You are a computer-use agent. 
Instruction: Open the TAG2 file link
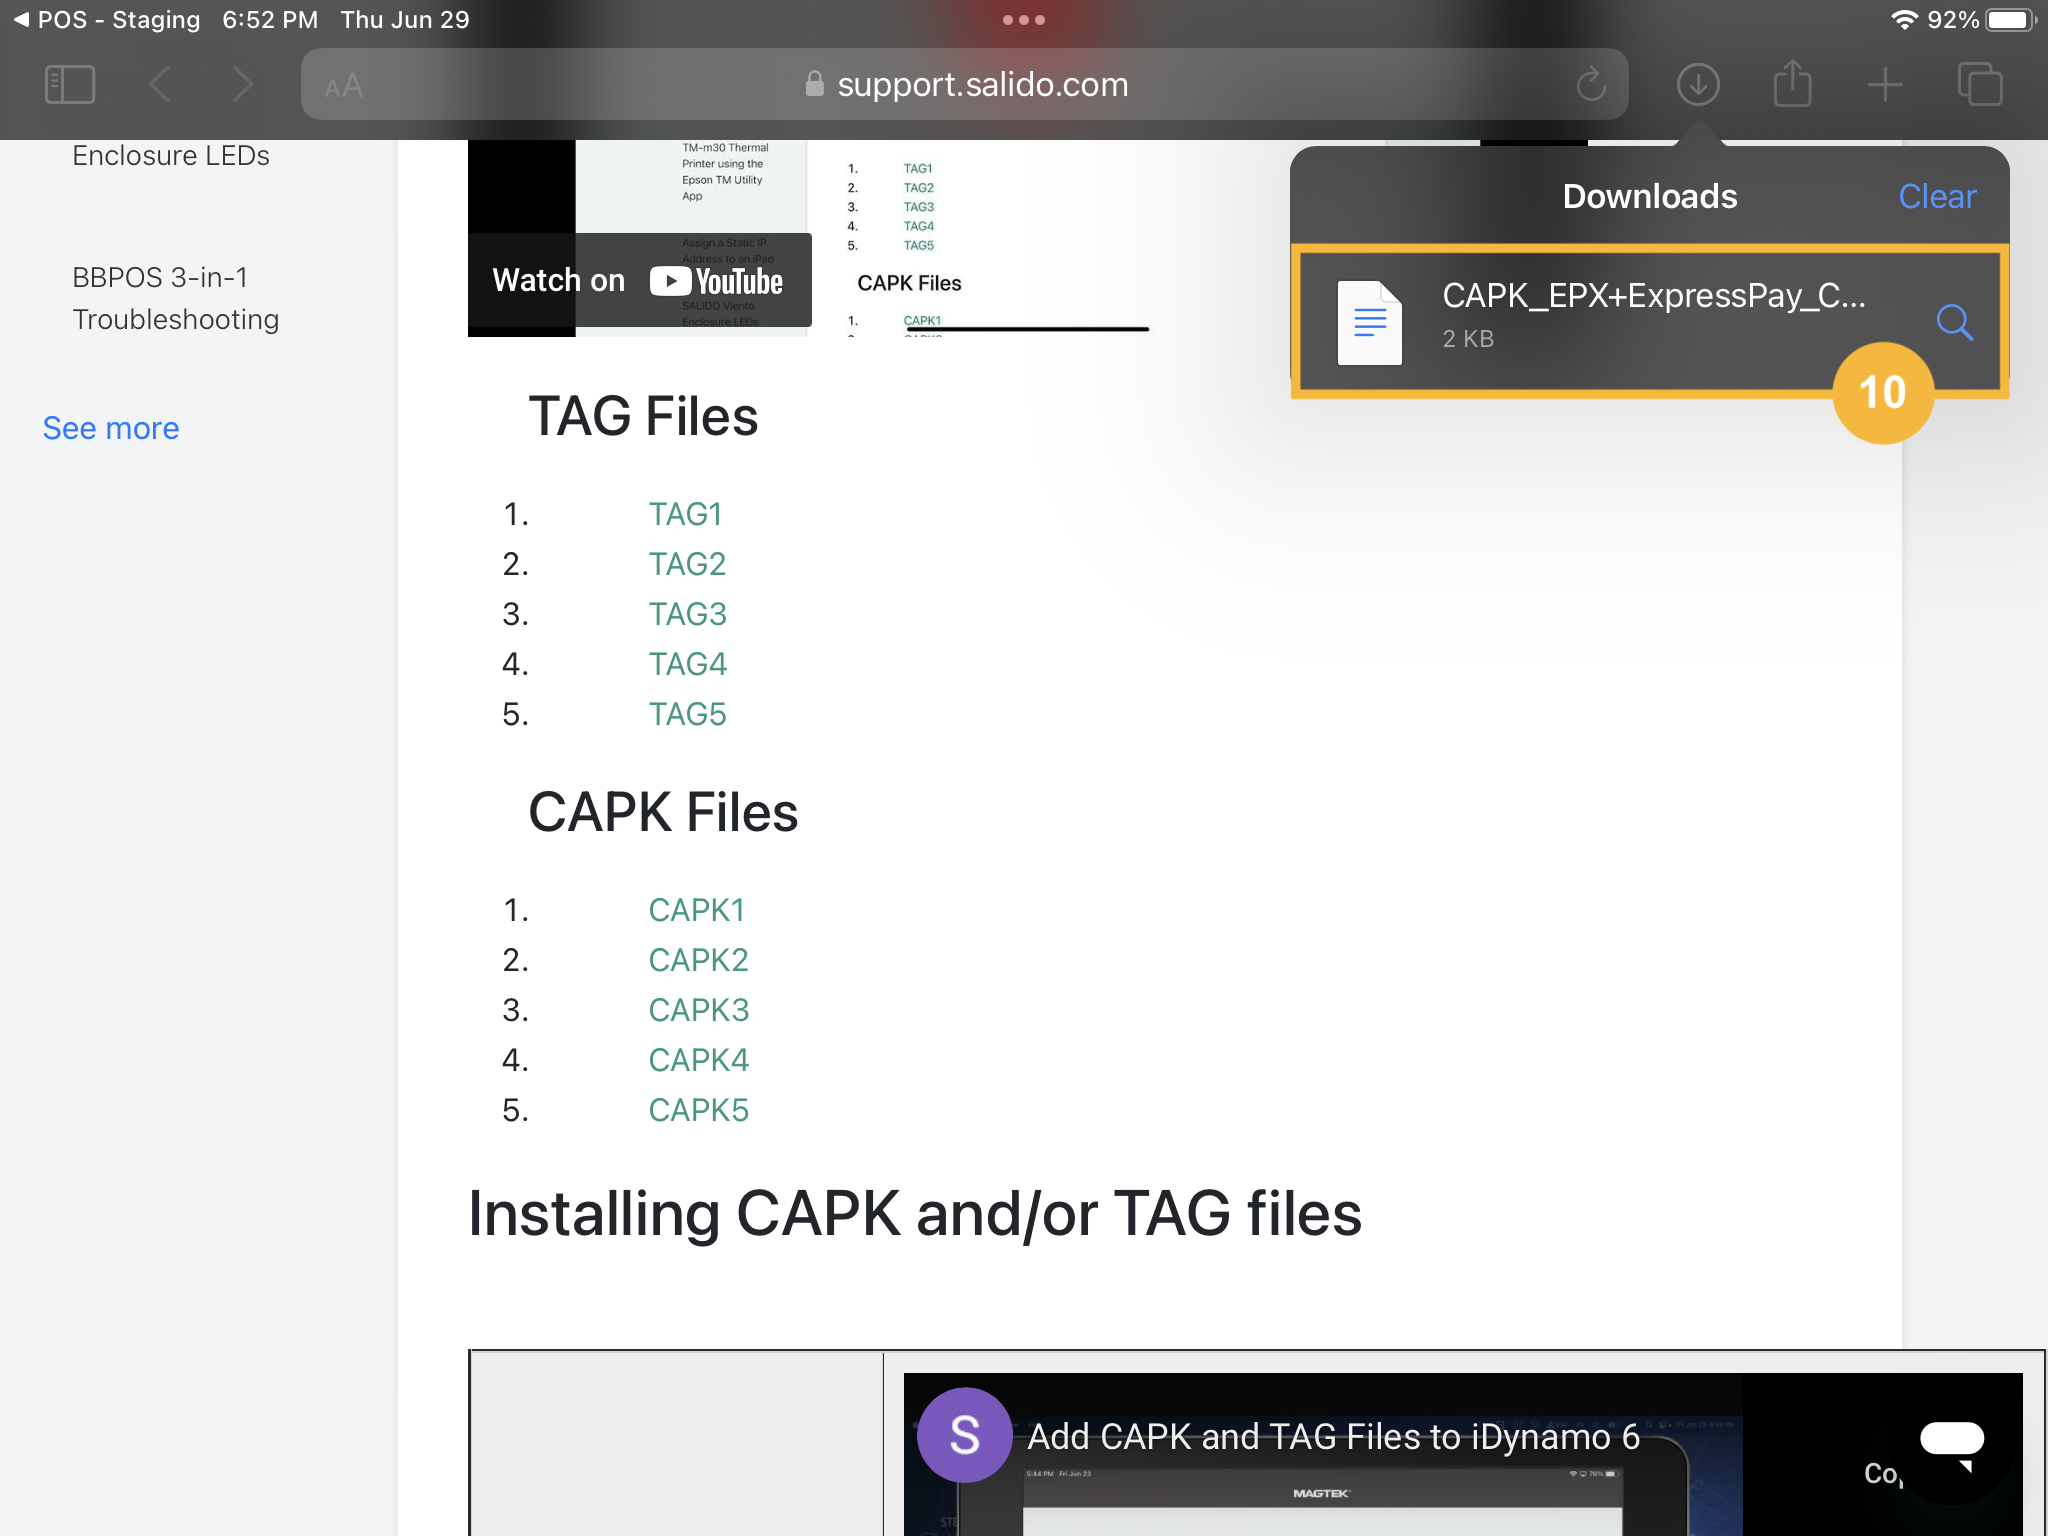(x=687, y=564)
